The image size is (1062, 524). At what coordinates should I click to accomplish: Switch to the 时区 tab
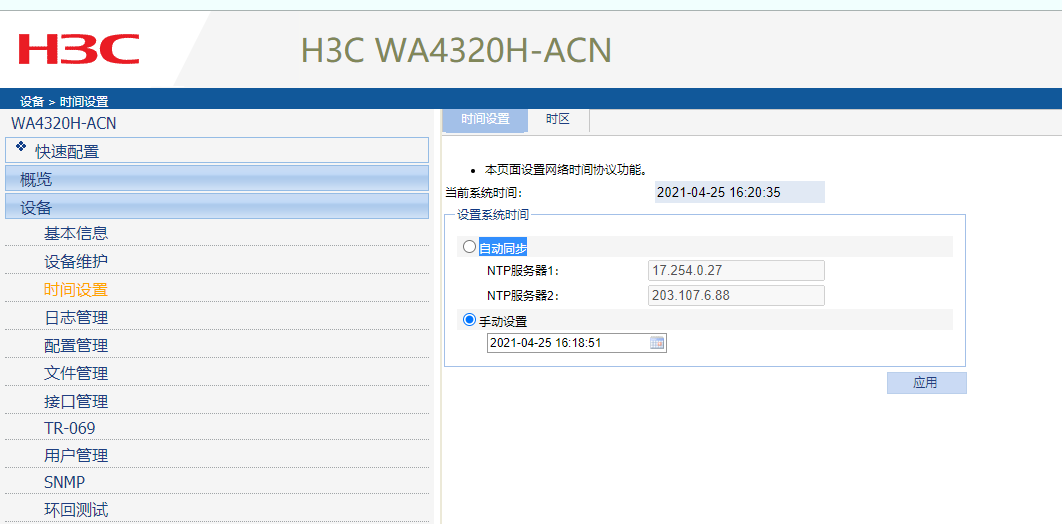point(558,120)
